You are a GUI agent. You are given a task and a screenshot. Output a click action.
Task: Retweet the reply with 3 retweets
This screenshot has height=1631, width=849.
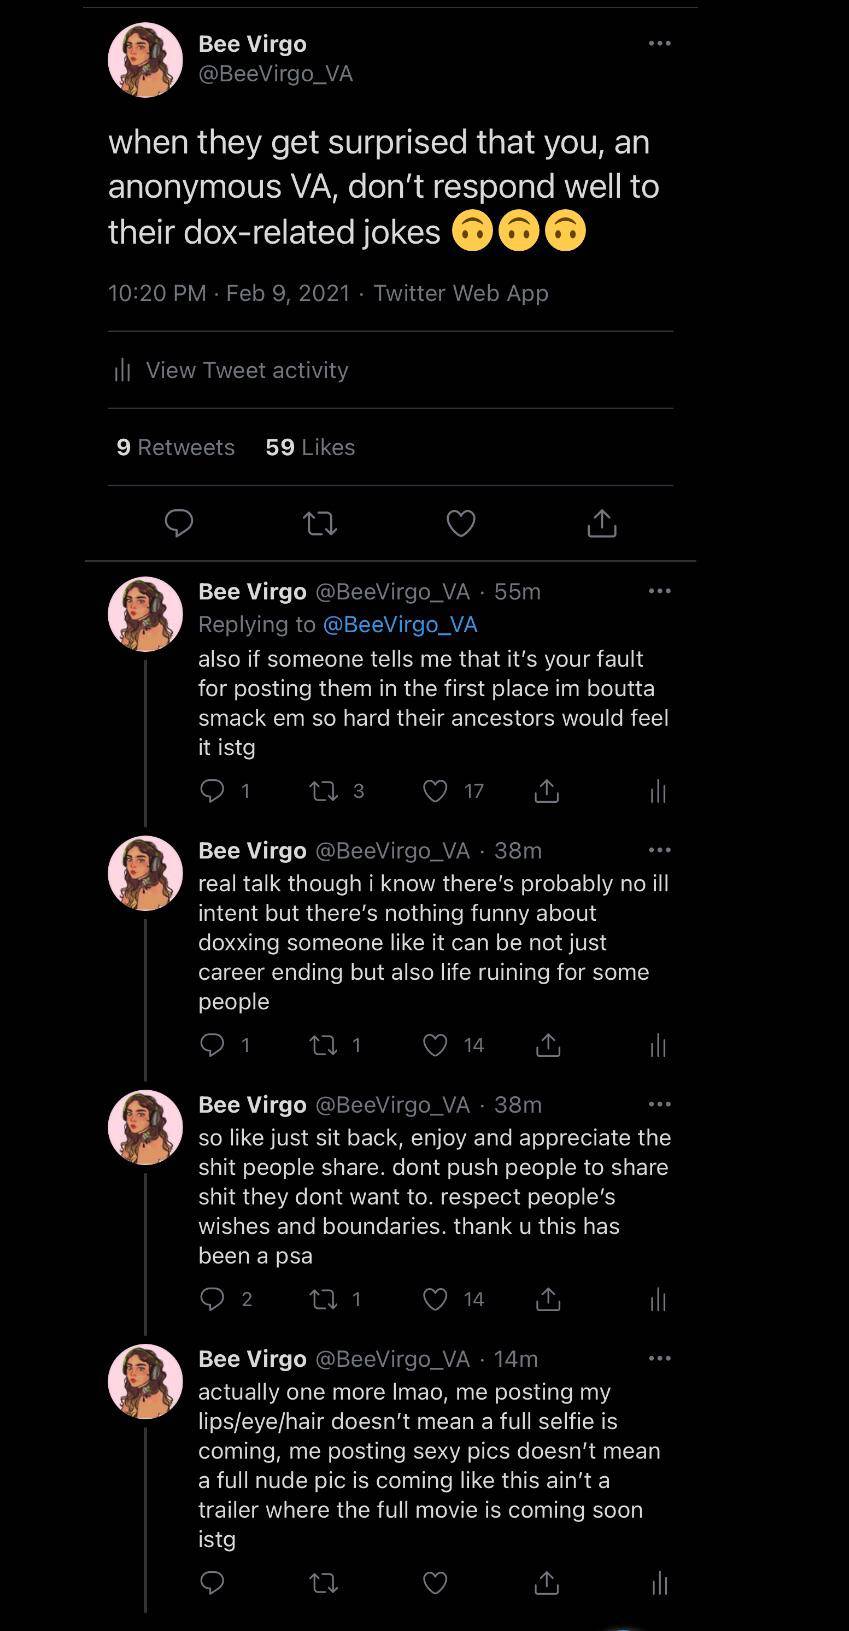click(323, 791)
